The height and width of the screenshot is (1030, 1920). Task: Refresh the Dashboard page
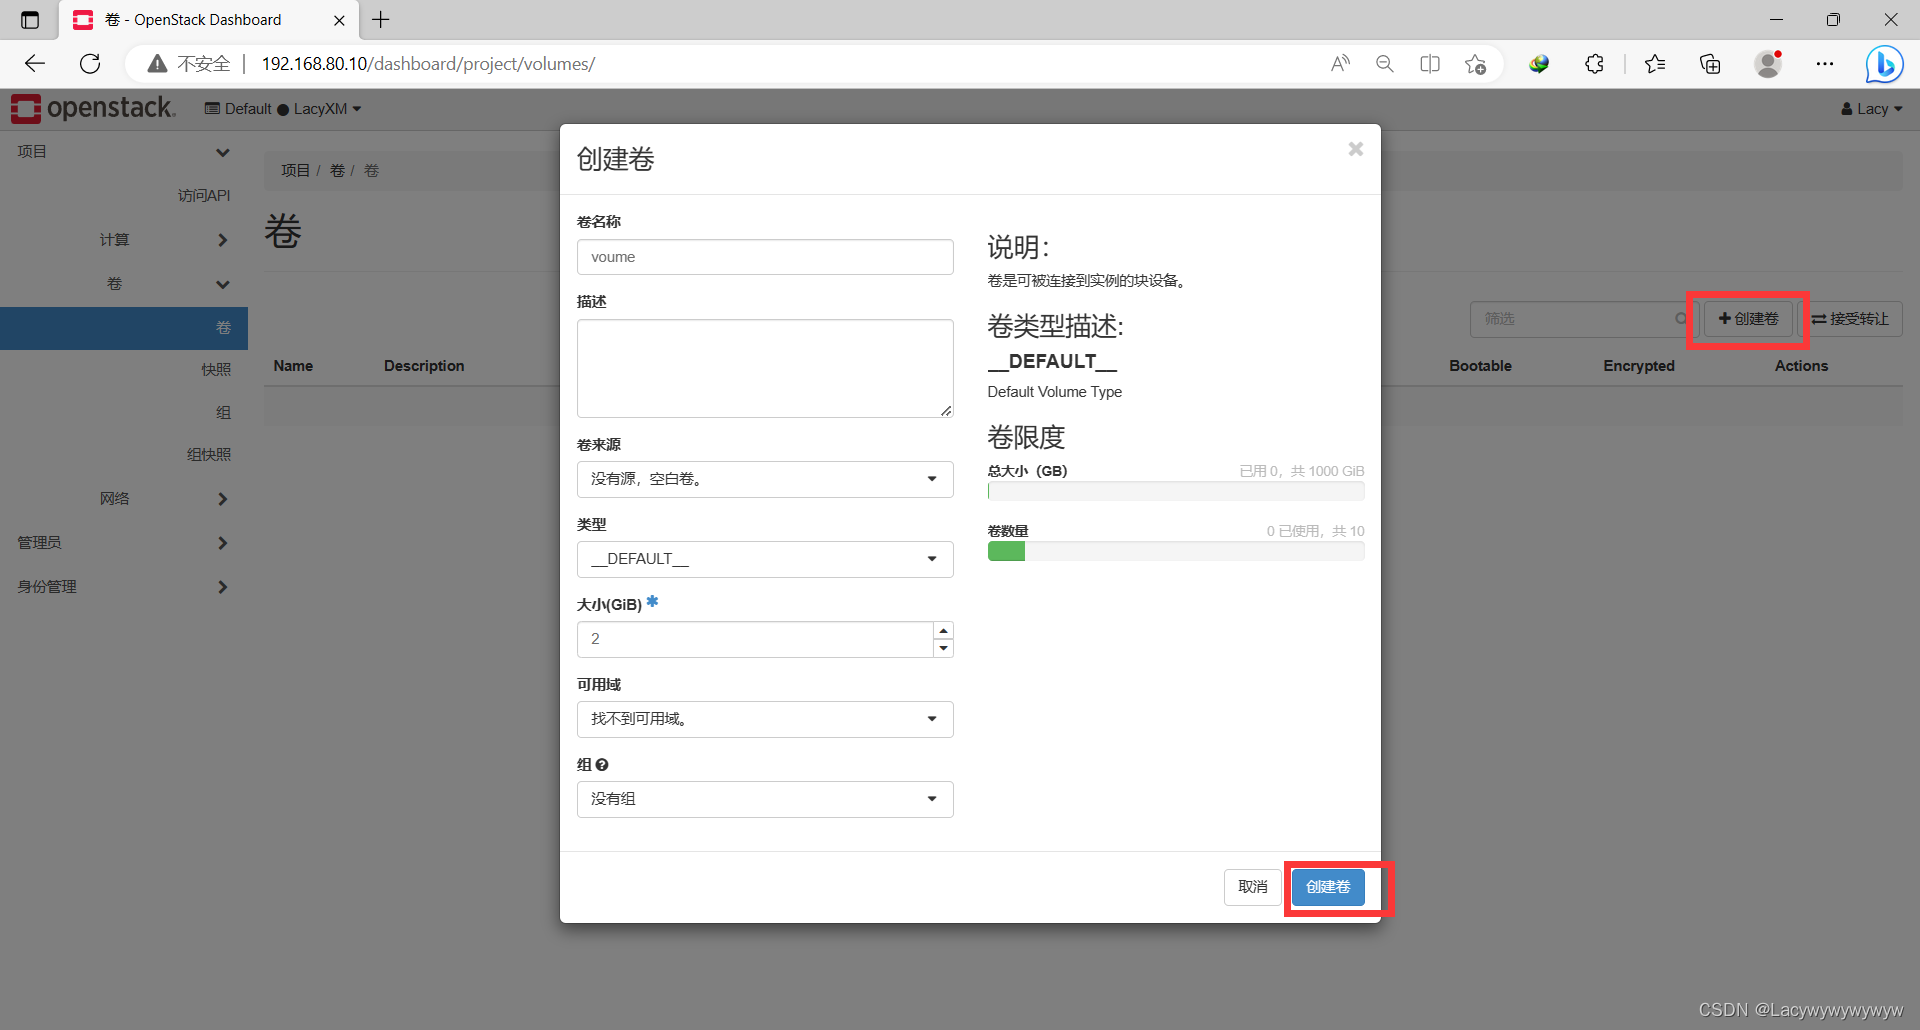pos(90,63)
